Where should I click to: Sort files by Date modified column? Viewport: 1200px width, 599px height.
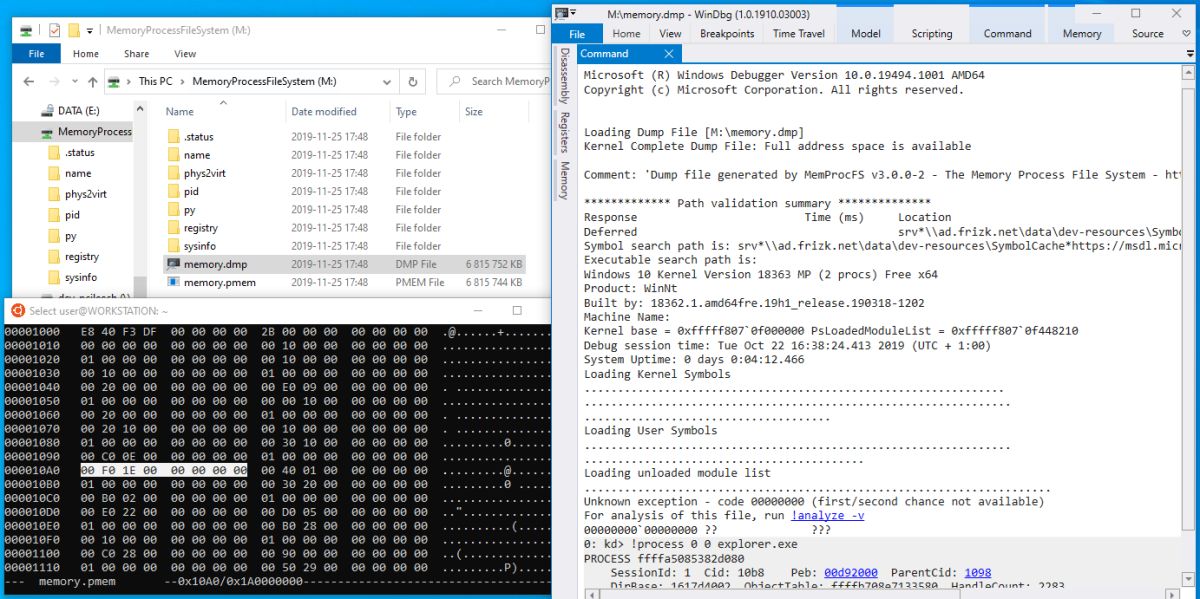336,111
